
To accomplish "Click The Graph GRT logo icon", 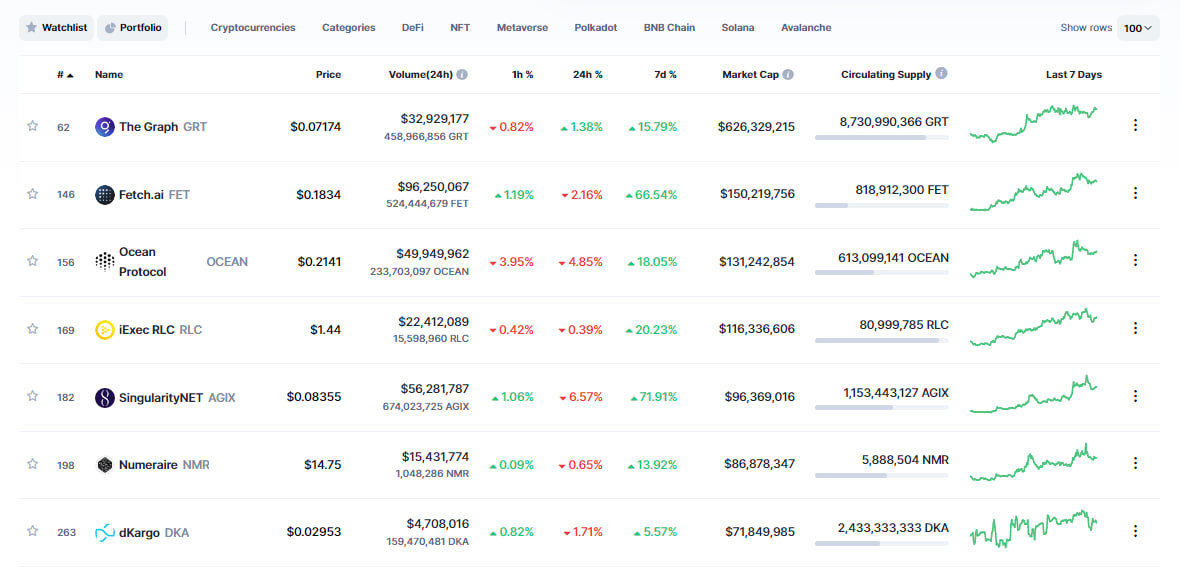I will 104,127.
